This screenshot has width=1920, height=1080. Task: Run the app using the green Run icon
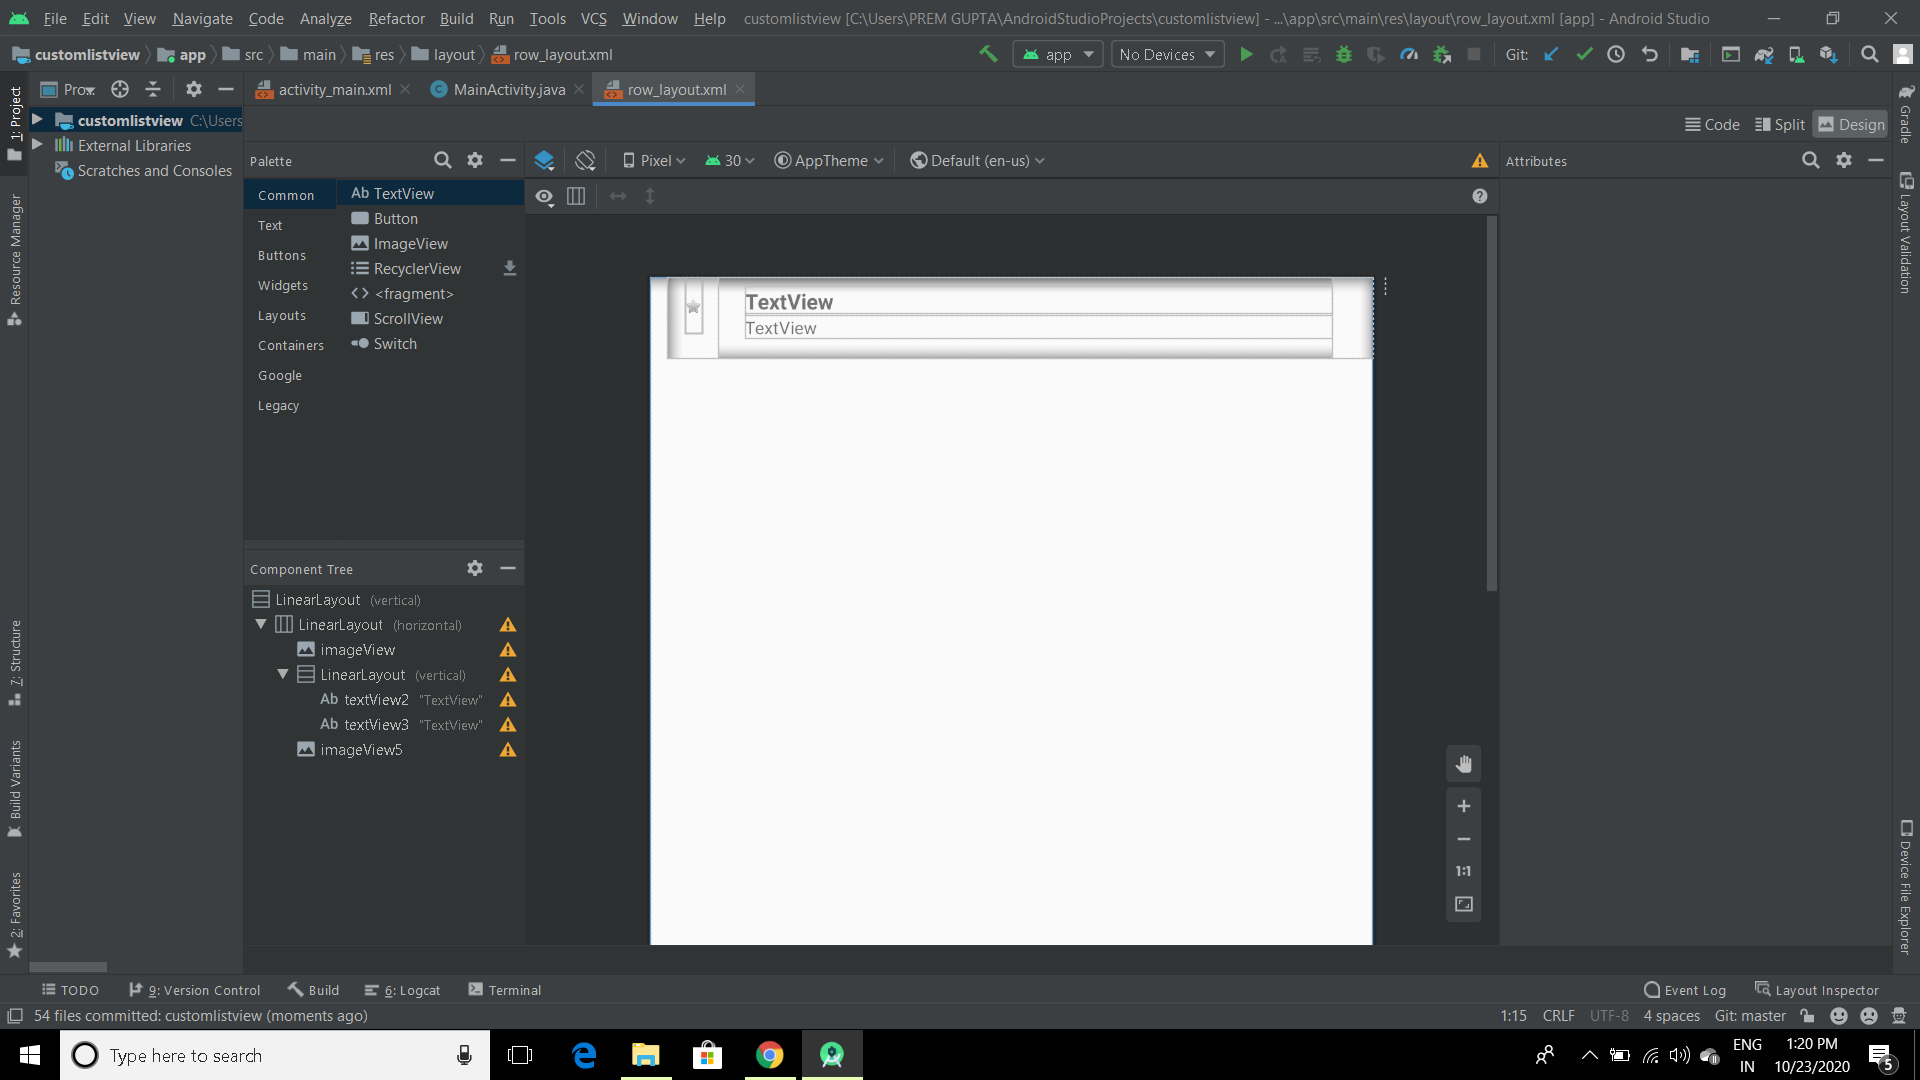coord(1246,54)
